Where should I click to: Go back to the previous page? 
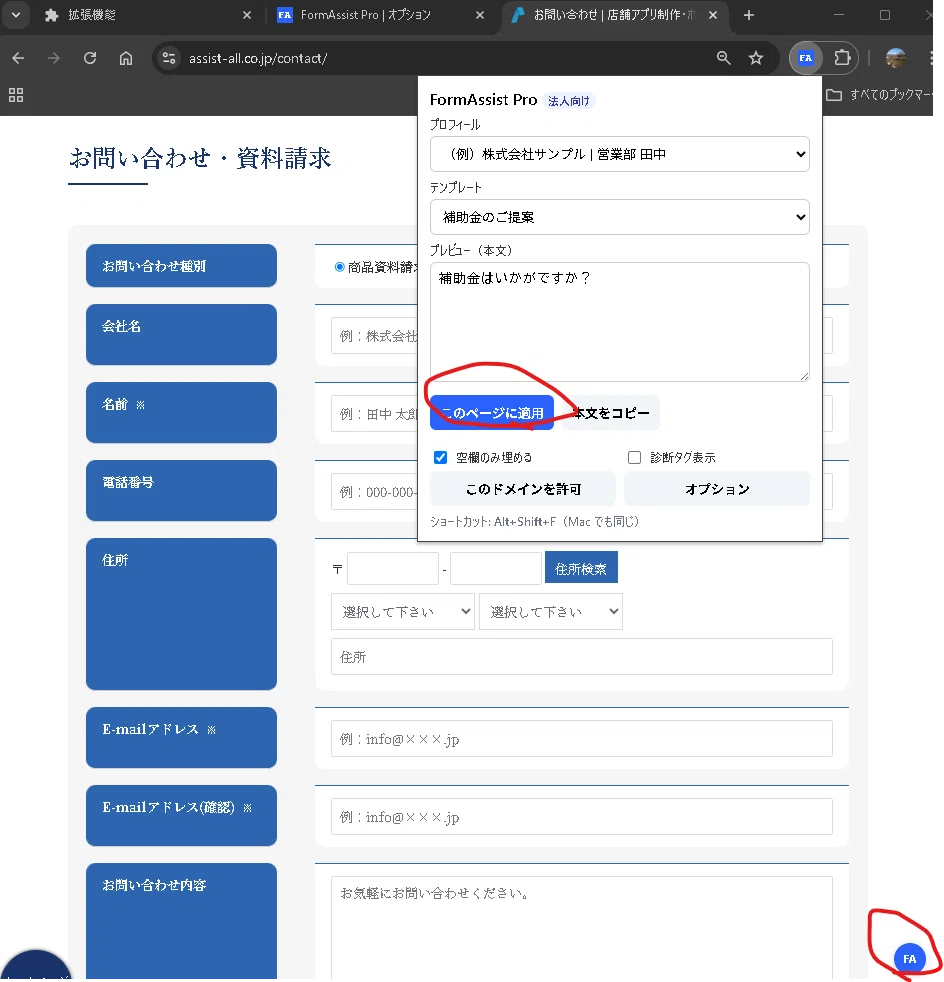18,58
